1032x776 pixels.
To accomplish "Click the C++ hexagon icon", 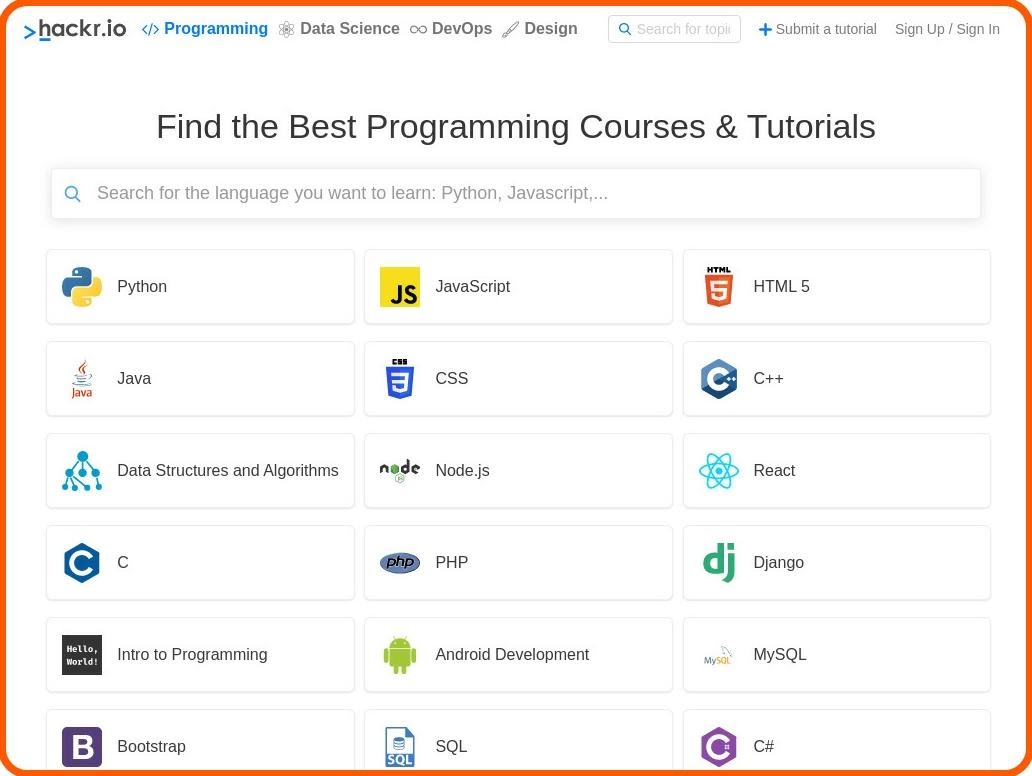I will tap(718, 379).
